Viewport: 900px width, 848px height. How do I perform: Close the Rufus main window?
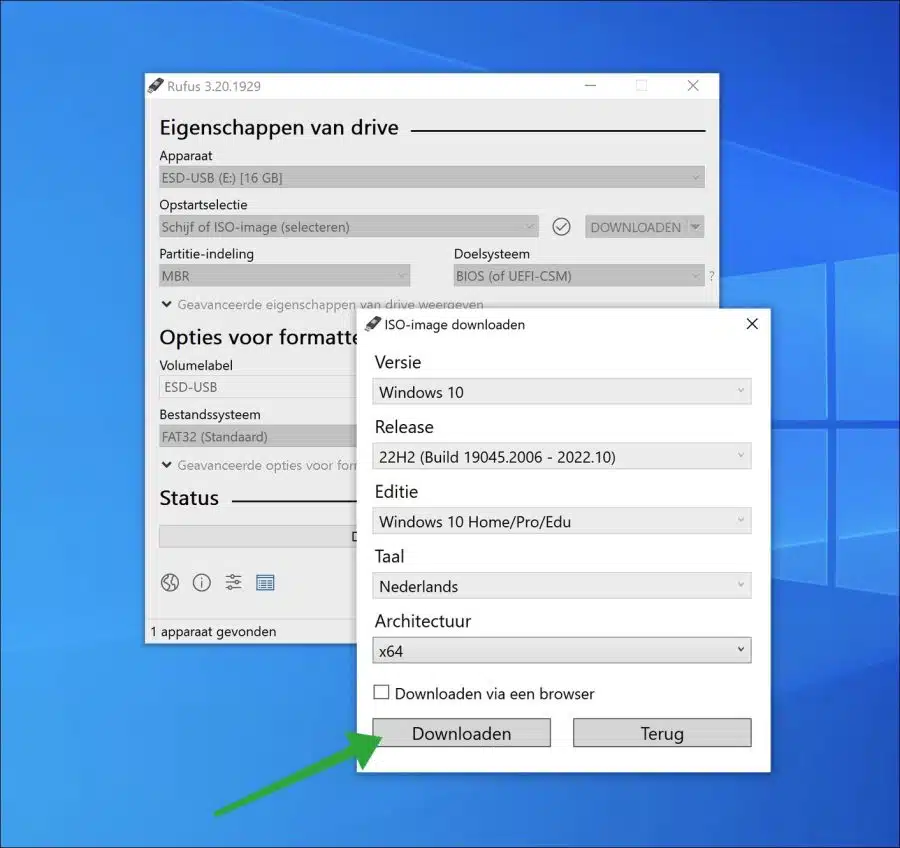(693, 86)
